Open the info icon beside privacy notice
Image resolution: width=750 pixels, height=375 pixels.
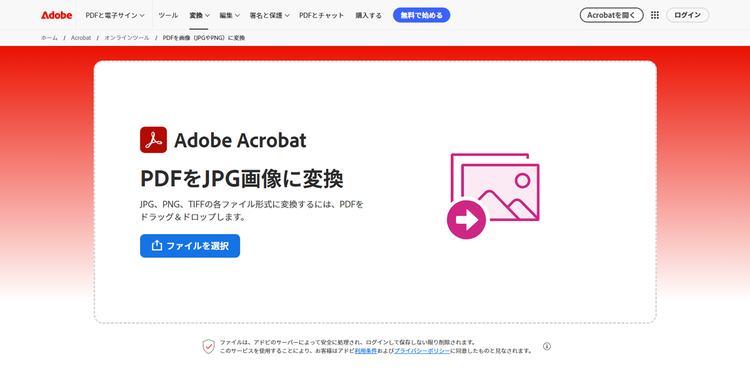[x=547, y=346]
